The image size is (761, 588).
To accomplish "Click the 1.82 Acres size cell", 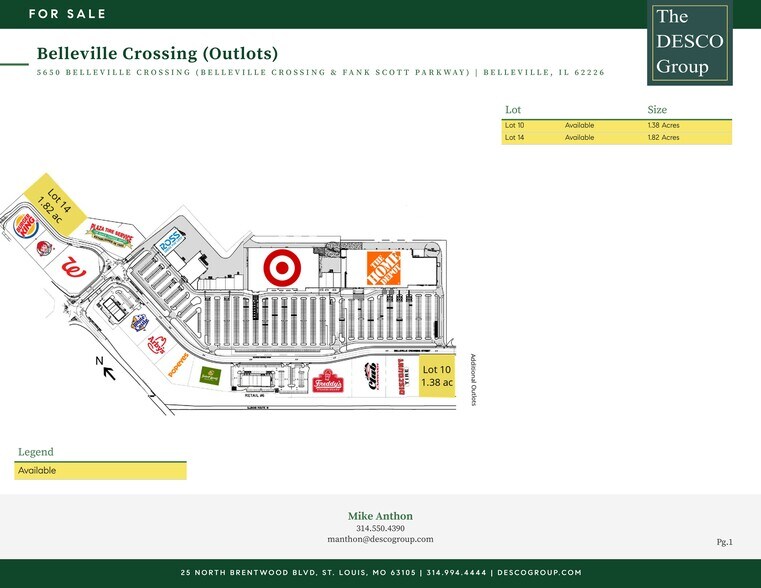I will click(x=663, y=137).
